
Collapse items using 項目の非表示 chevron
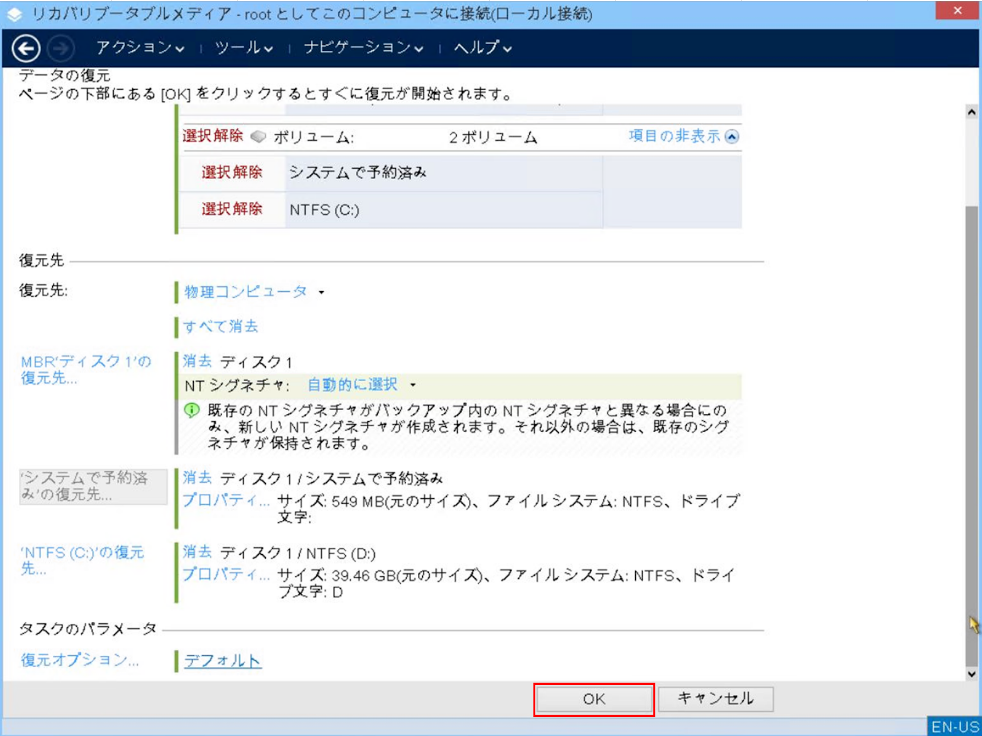pos(732,137)
